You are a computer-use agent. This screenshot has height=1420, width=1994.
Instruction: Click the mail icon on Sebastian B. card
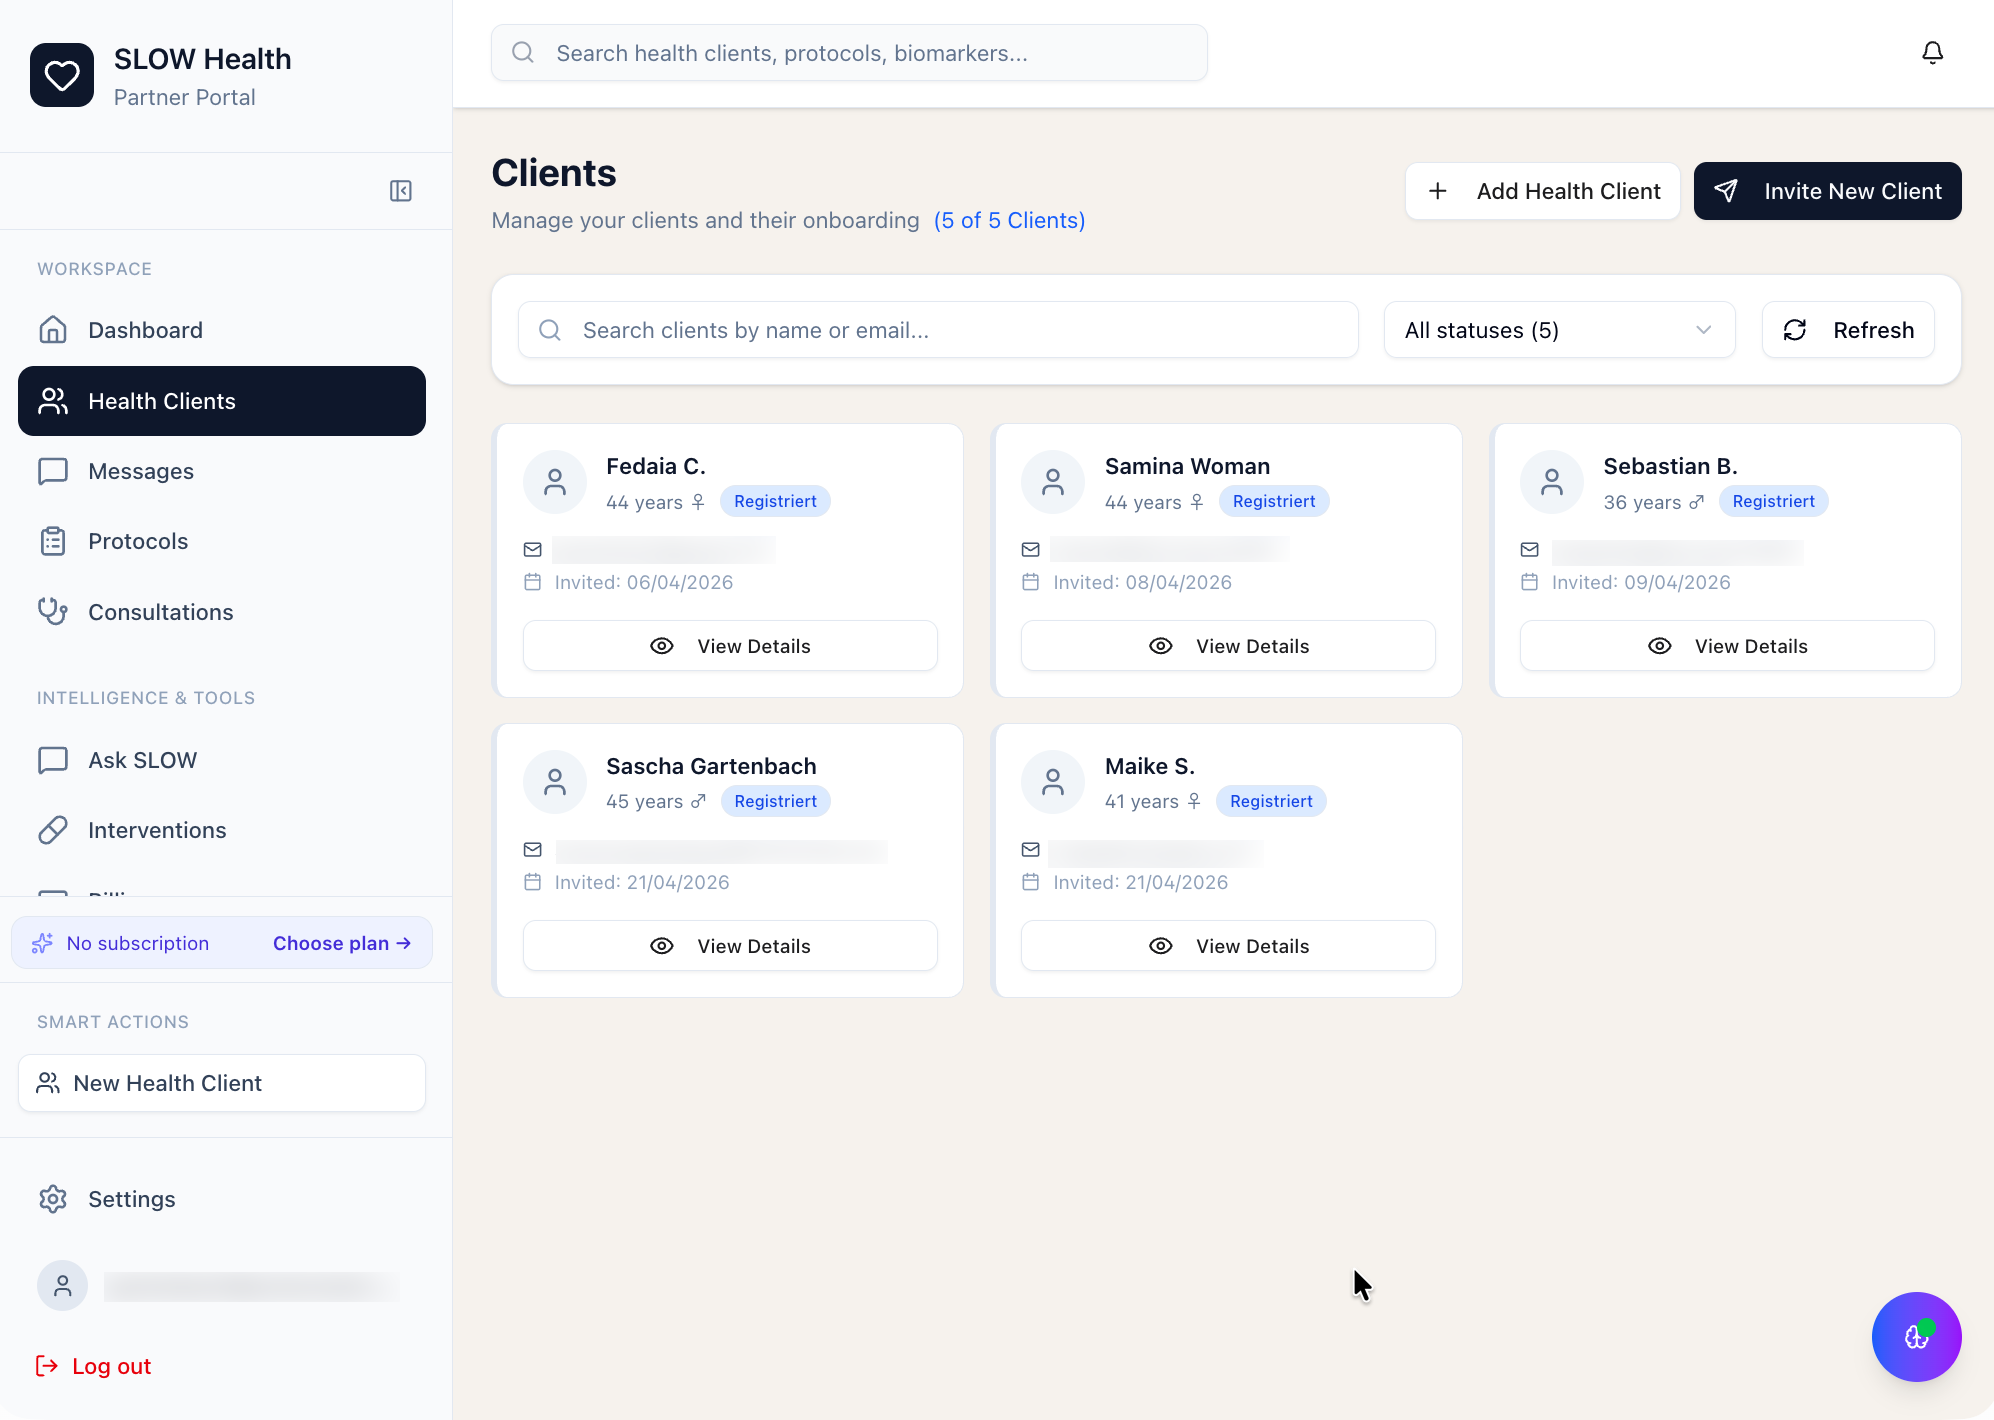click(1530, 550)
